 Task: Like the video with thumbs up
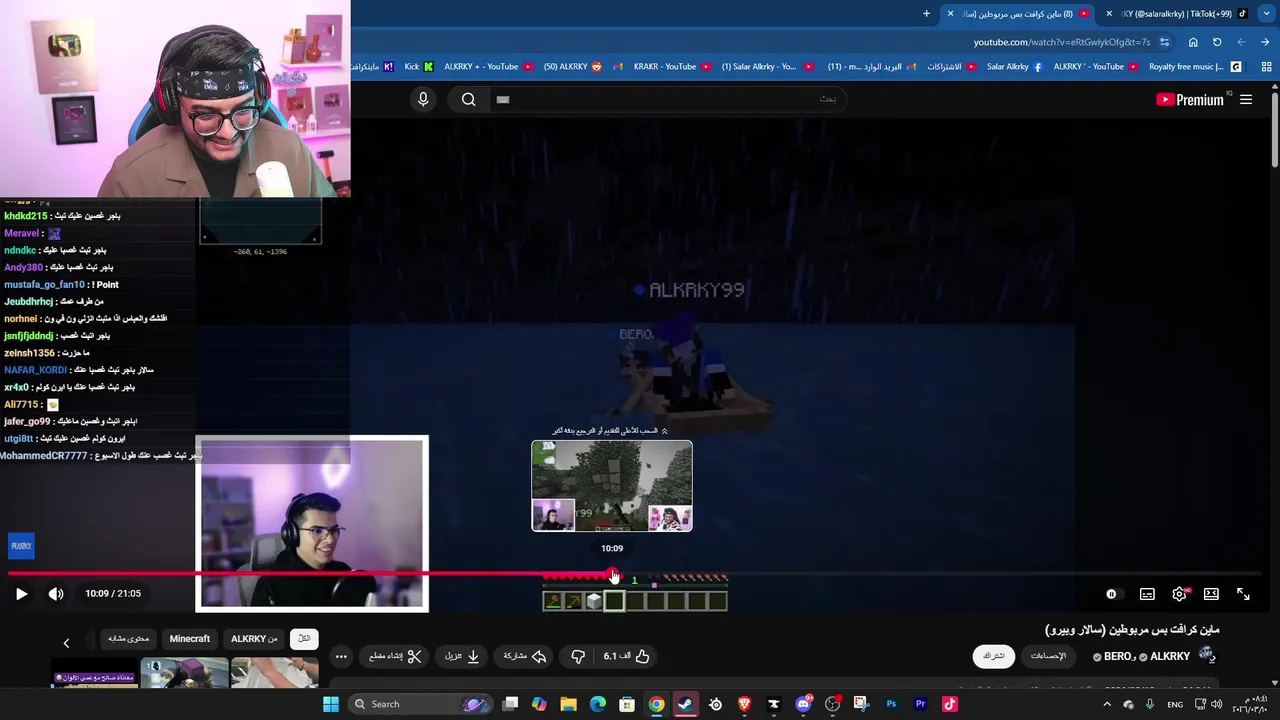coord(627,656)
